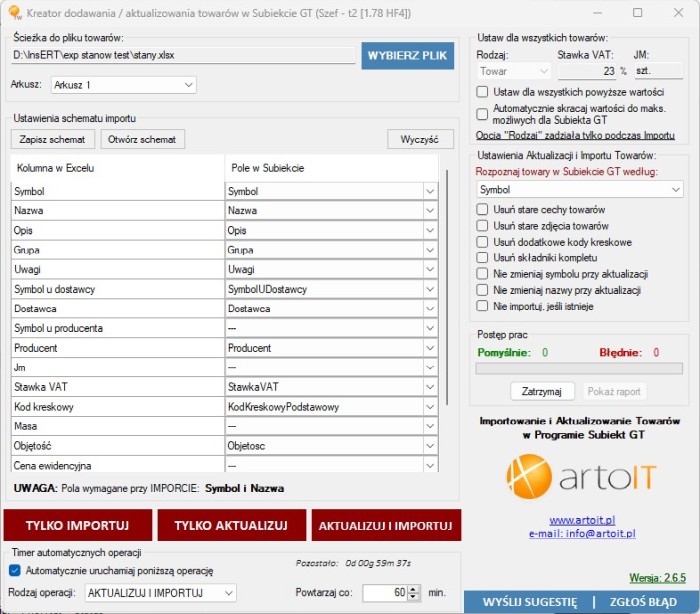Click the file path input field
Image resolution: width=700 pixels, height=614 pixels.
pos(182,57)
